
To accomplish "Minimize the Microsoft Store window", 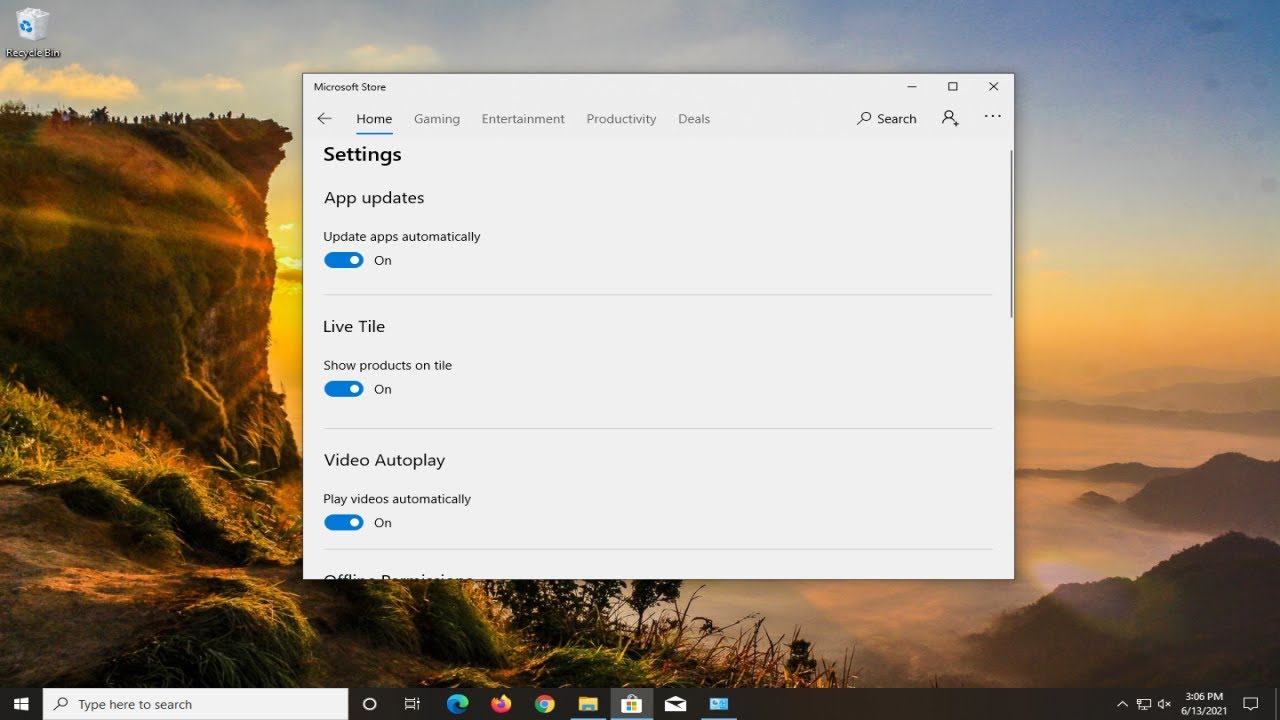I will tap(912, 87).
